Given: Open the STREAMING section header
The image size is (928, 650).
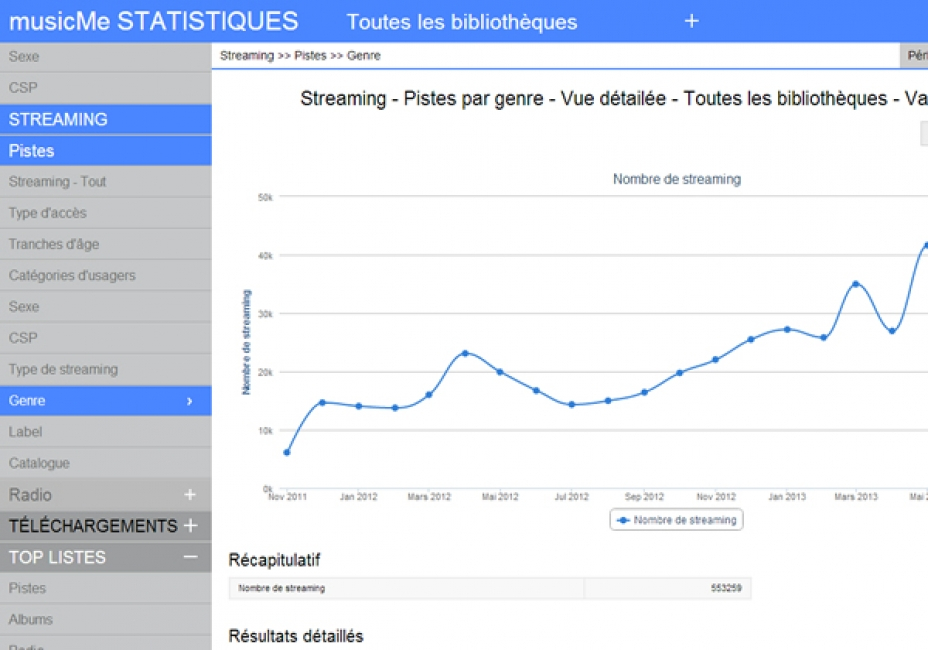Looking at the screenshot, I should click(105, 119).
